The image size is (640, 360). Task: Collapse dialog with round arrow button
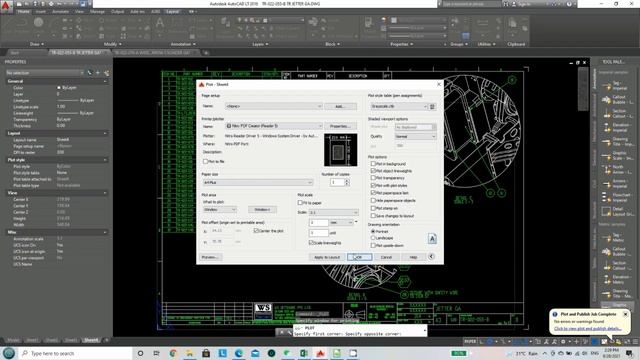pyautogui.click(x=431, y=257)
